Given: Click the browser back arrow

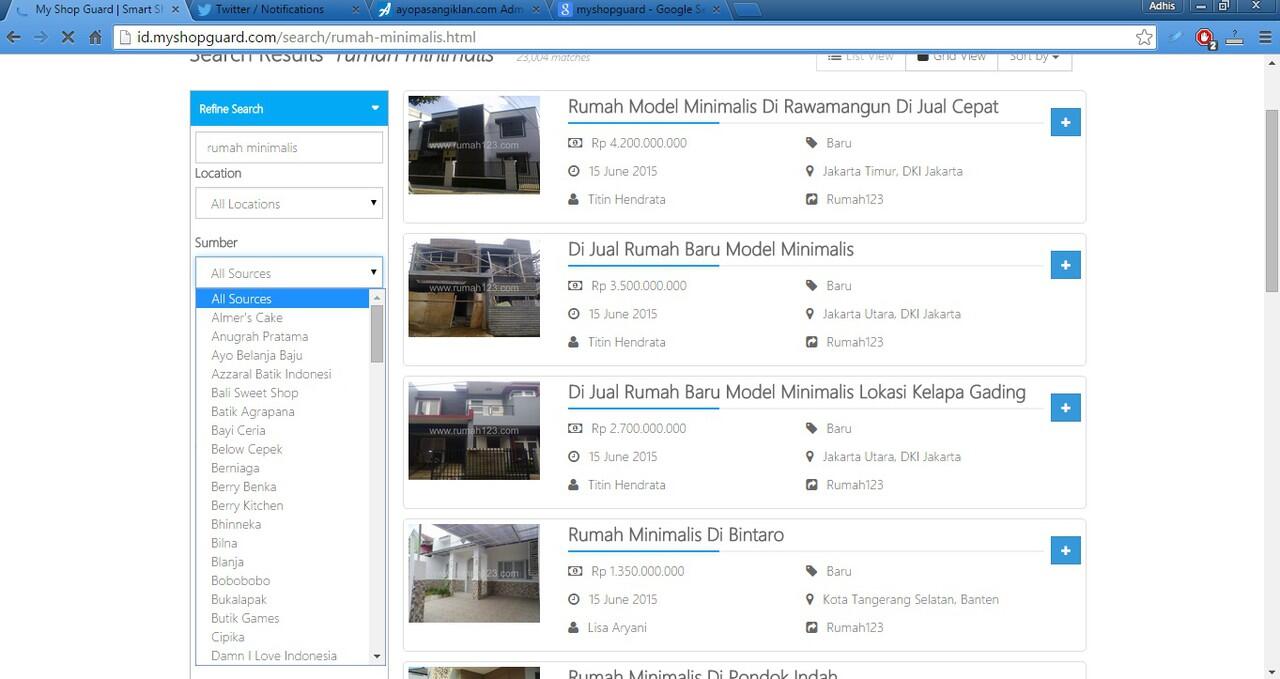Looking at the screenshot, I should (x=14, y=37).
